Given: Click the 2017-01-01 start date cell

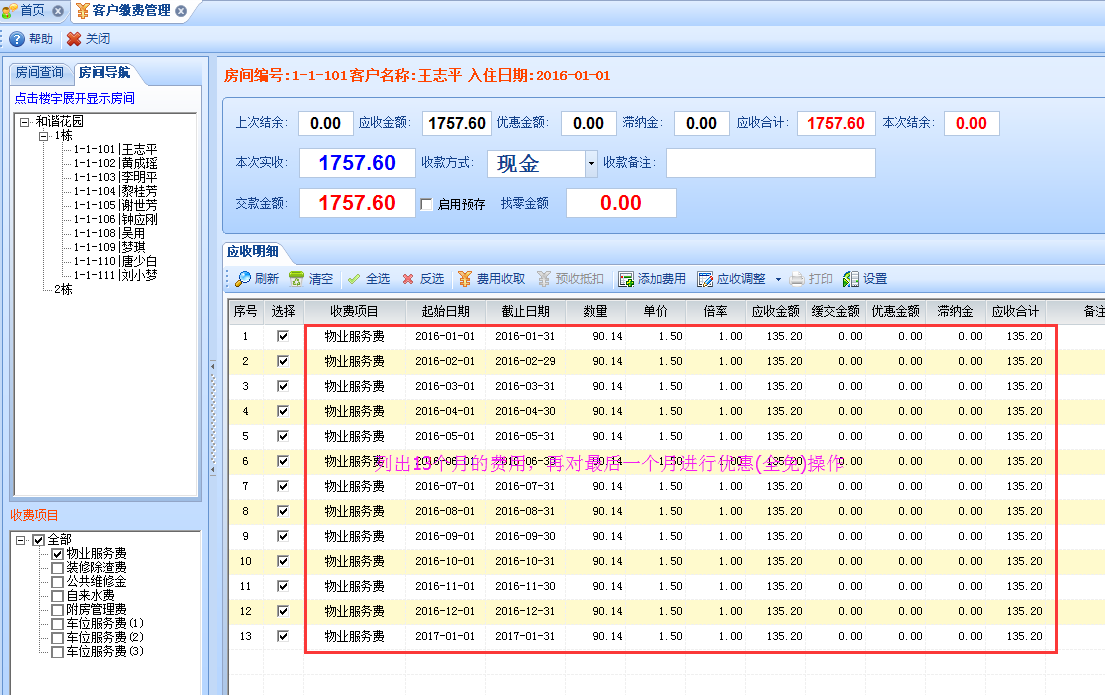Looking at the screenshot, I should tap(445, 636).
